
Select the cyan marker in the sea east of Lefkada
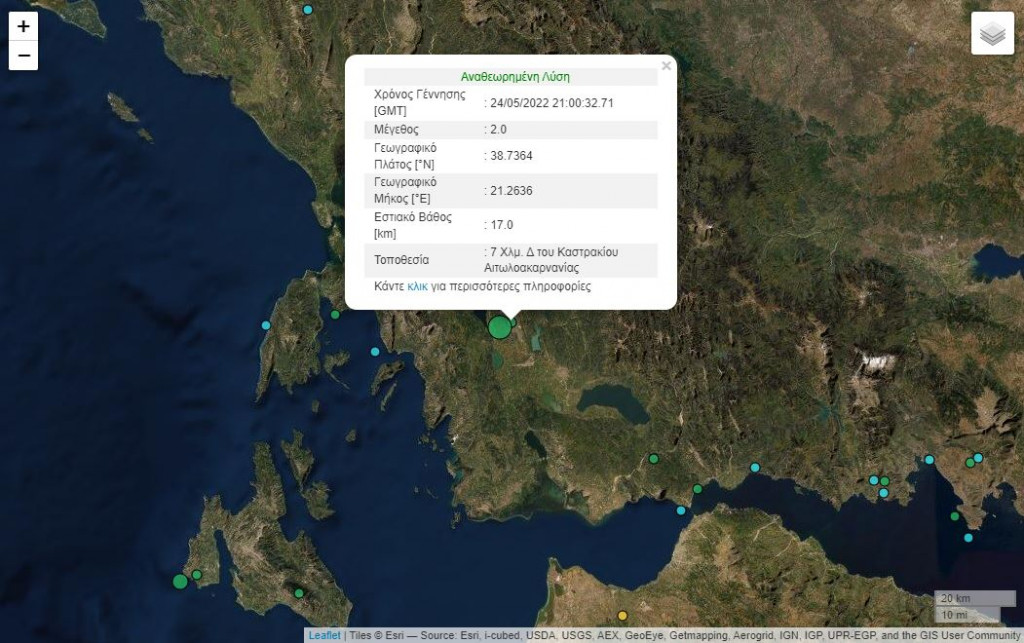[375, 351]
